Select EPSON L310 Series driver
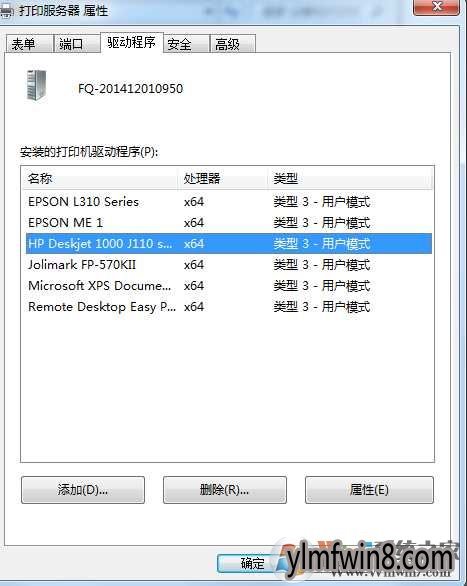The height and width of the screenshot is (586, 467). tap(229, 202)
